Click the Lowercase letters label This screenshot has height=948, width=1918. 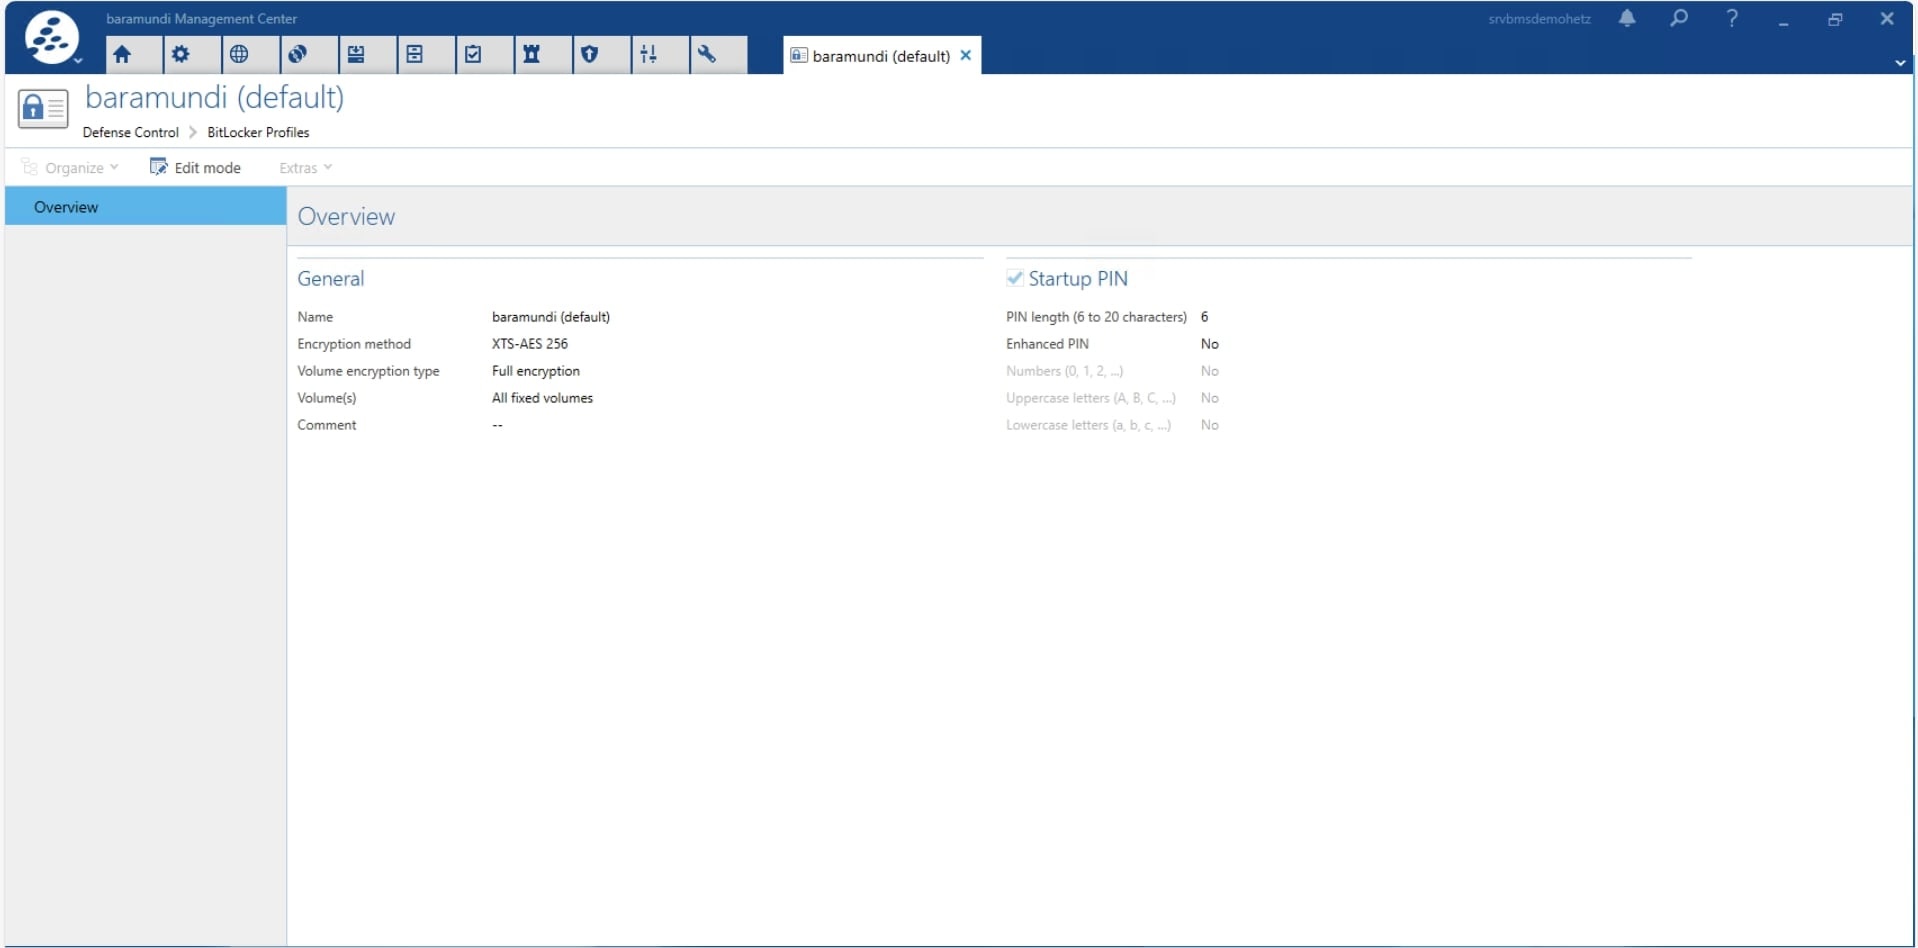[1089, 425]
